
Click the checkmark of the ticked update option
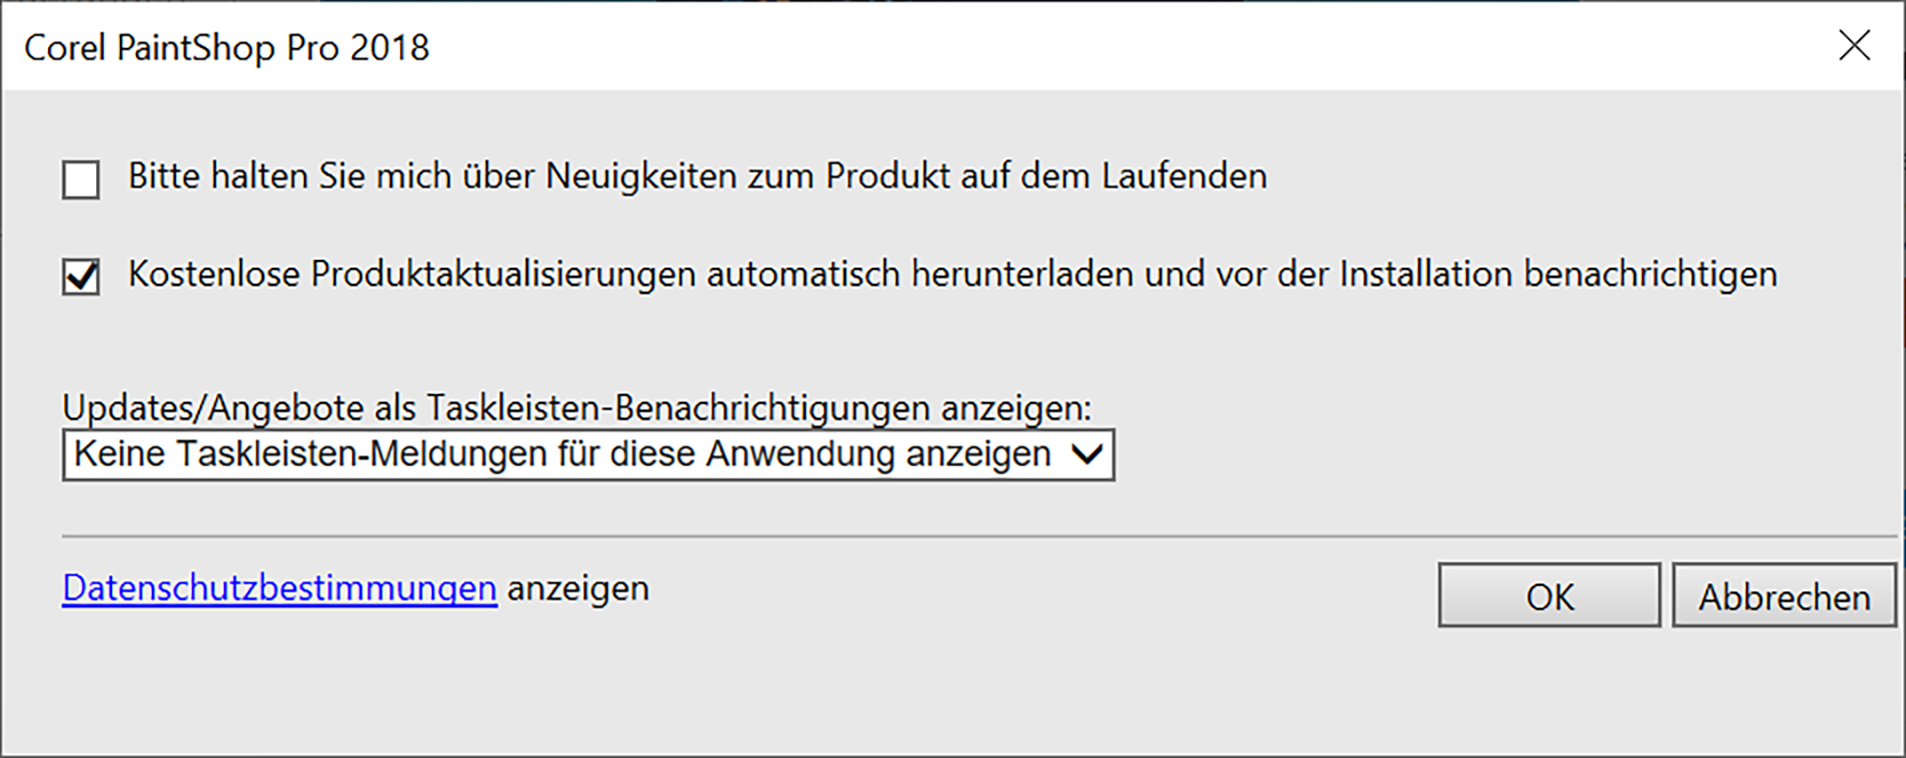click(81, 277)
